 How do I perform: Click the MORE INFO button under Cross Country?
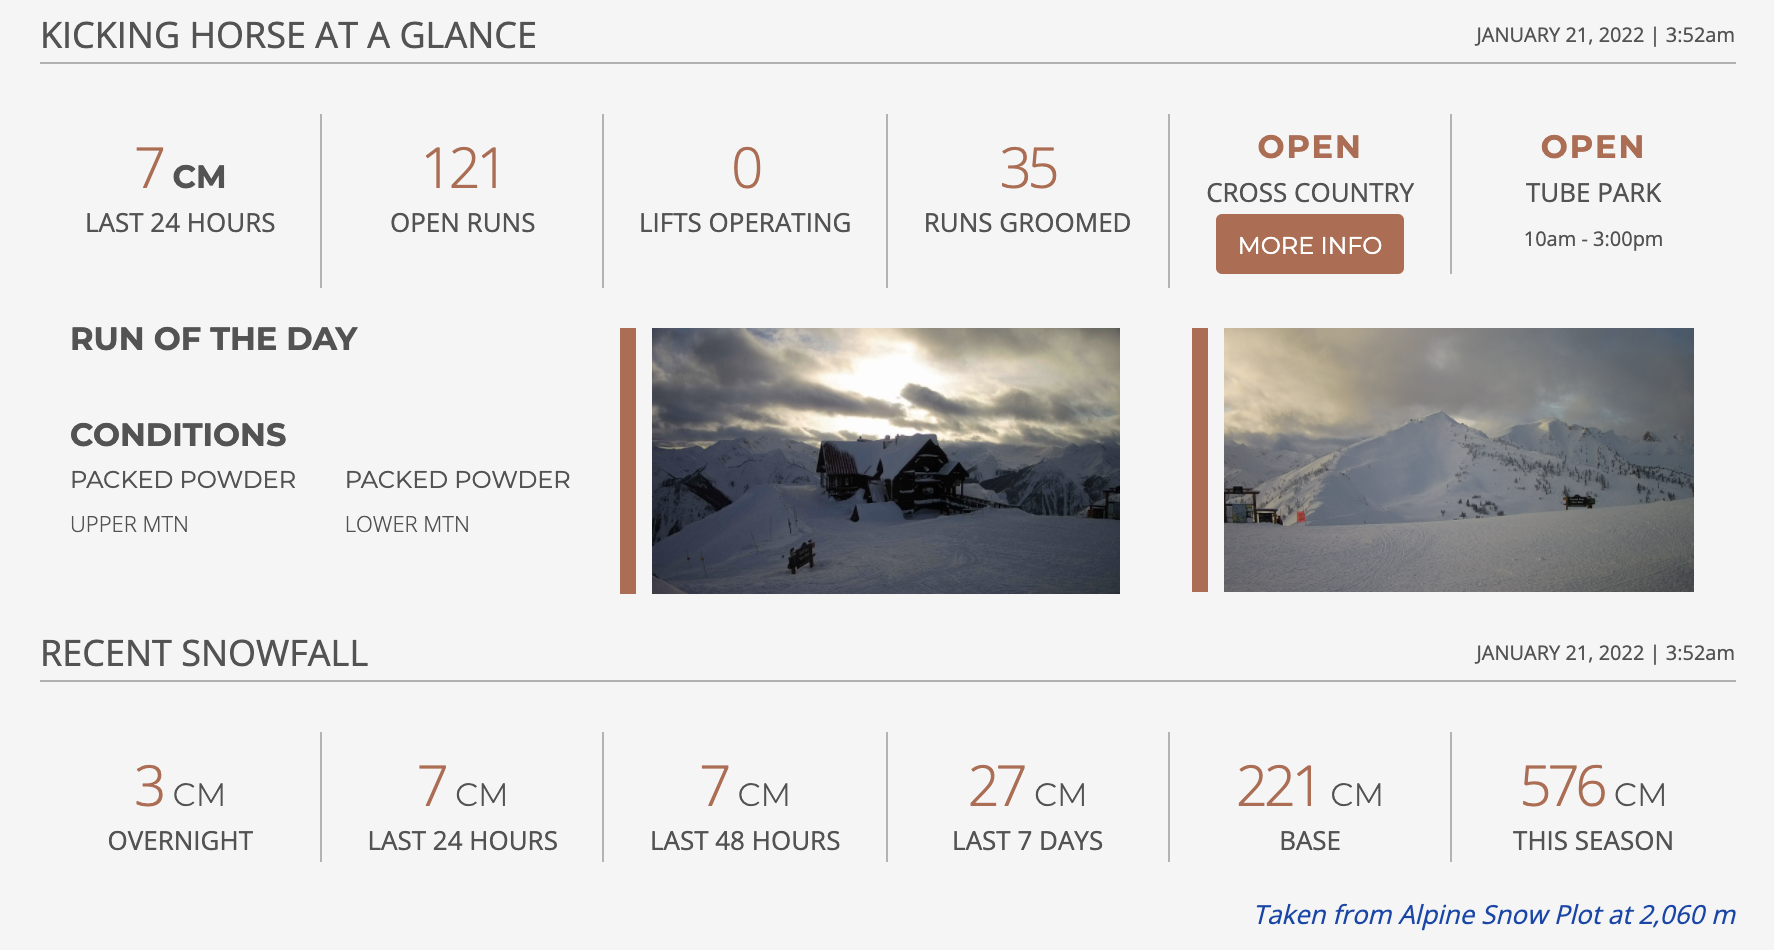coord(1309,244)
